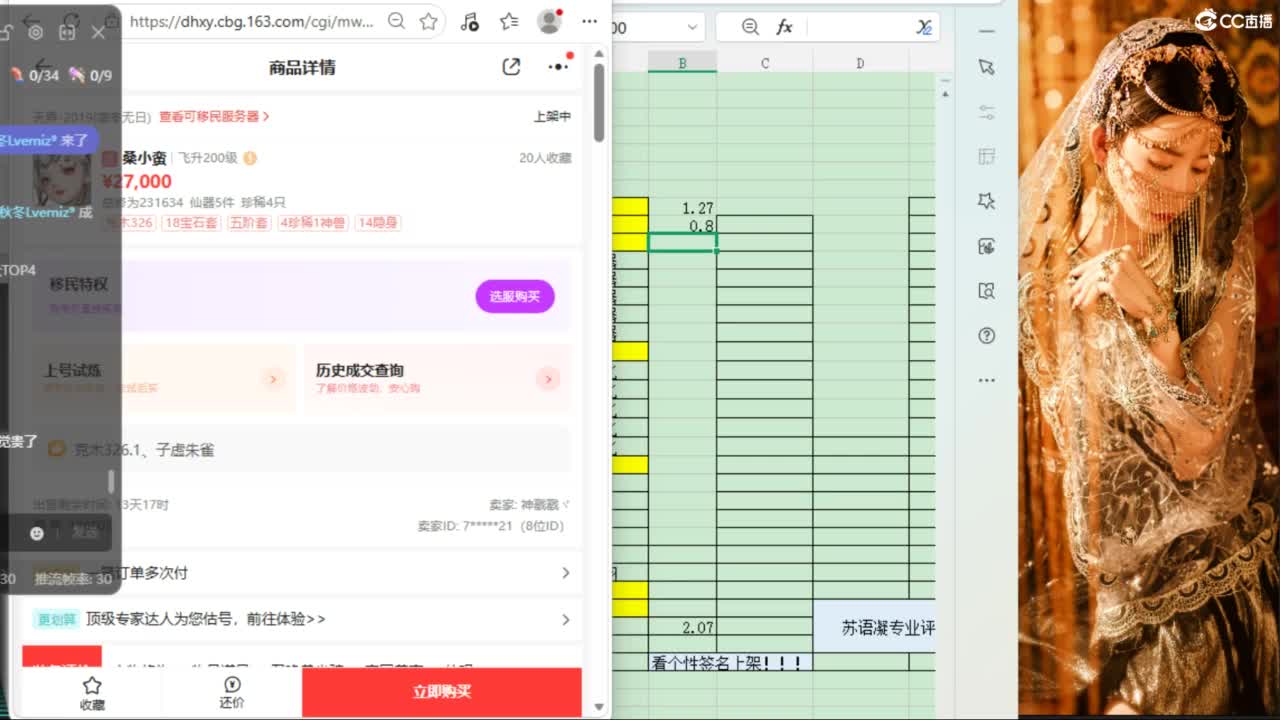Expand the 订单多次付 row arrow
The height and width of the screenshot is (720, 1280).
pyautogui.click(x=565, y=573)
